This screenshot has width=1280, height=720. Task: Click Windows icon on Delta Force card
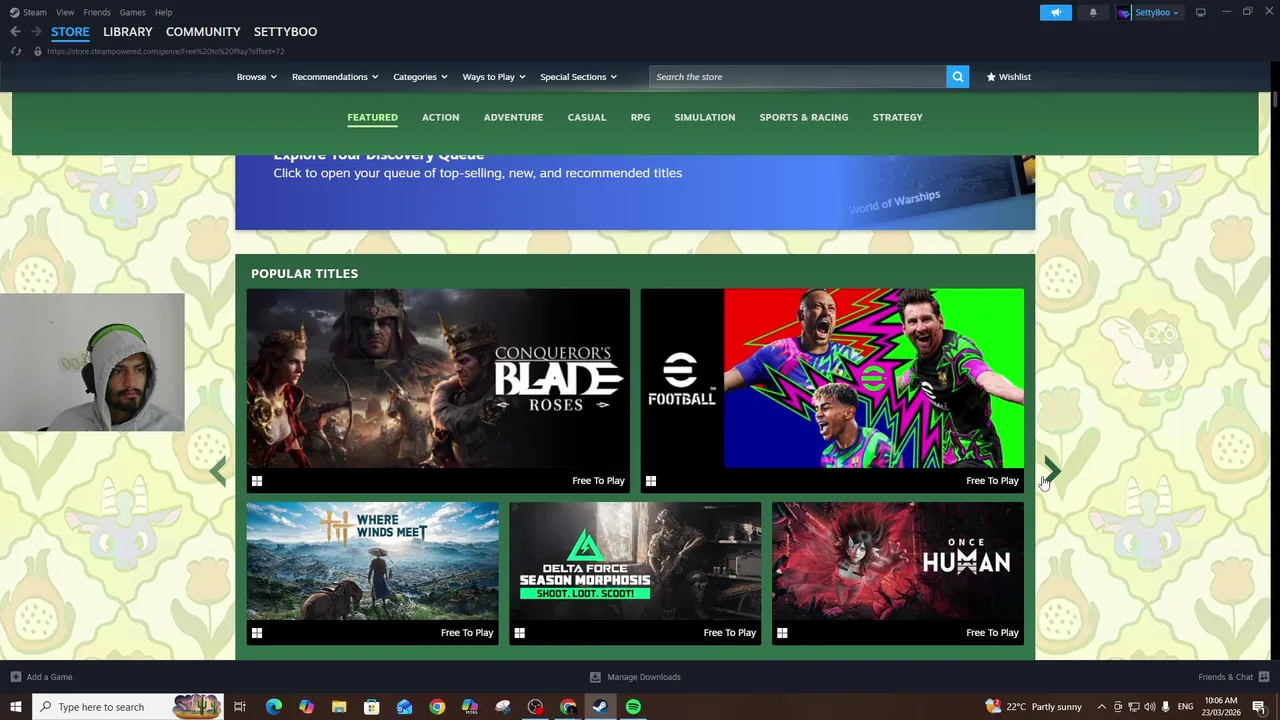coord(520,633)
